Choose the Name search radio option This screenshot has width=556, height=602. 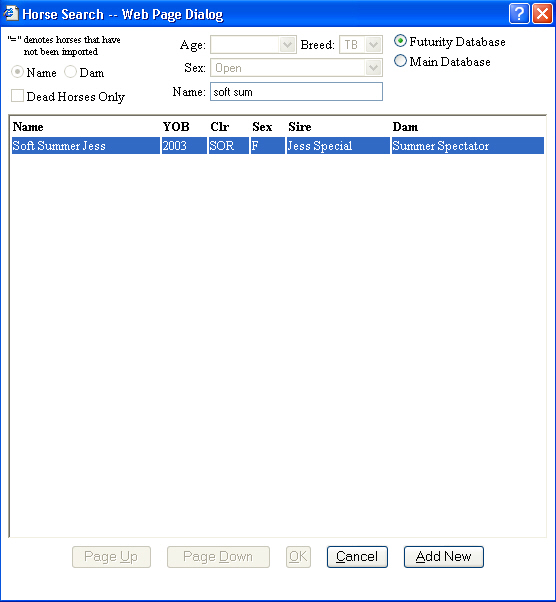click(17, 72)
